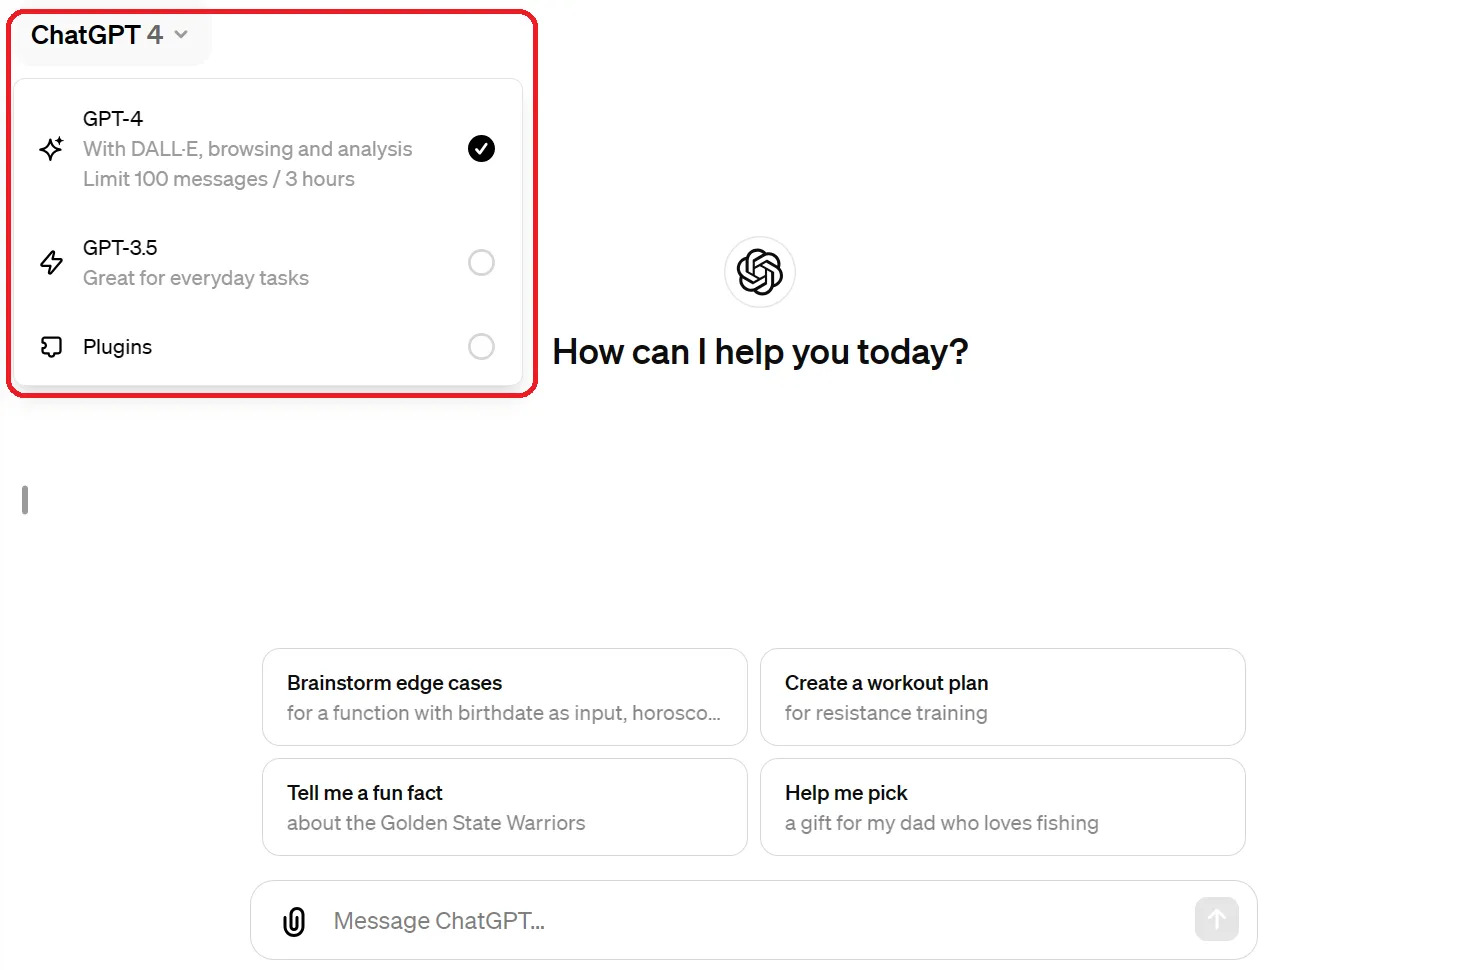Click the GPT-4 sparkle icon
This screenshot has height=970, width=1462.
52,149
